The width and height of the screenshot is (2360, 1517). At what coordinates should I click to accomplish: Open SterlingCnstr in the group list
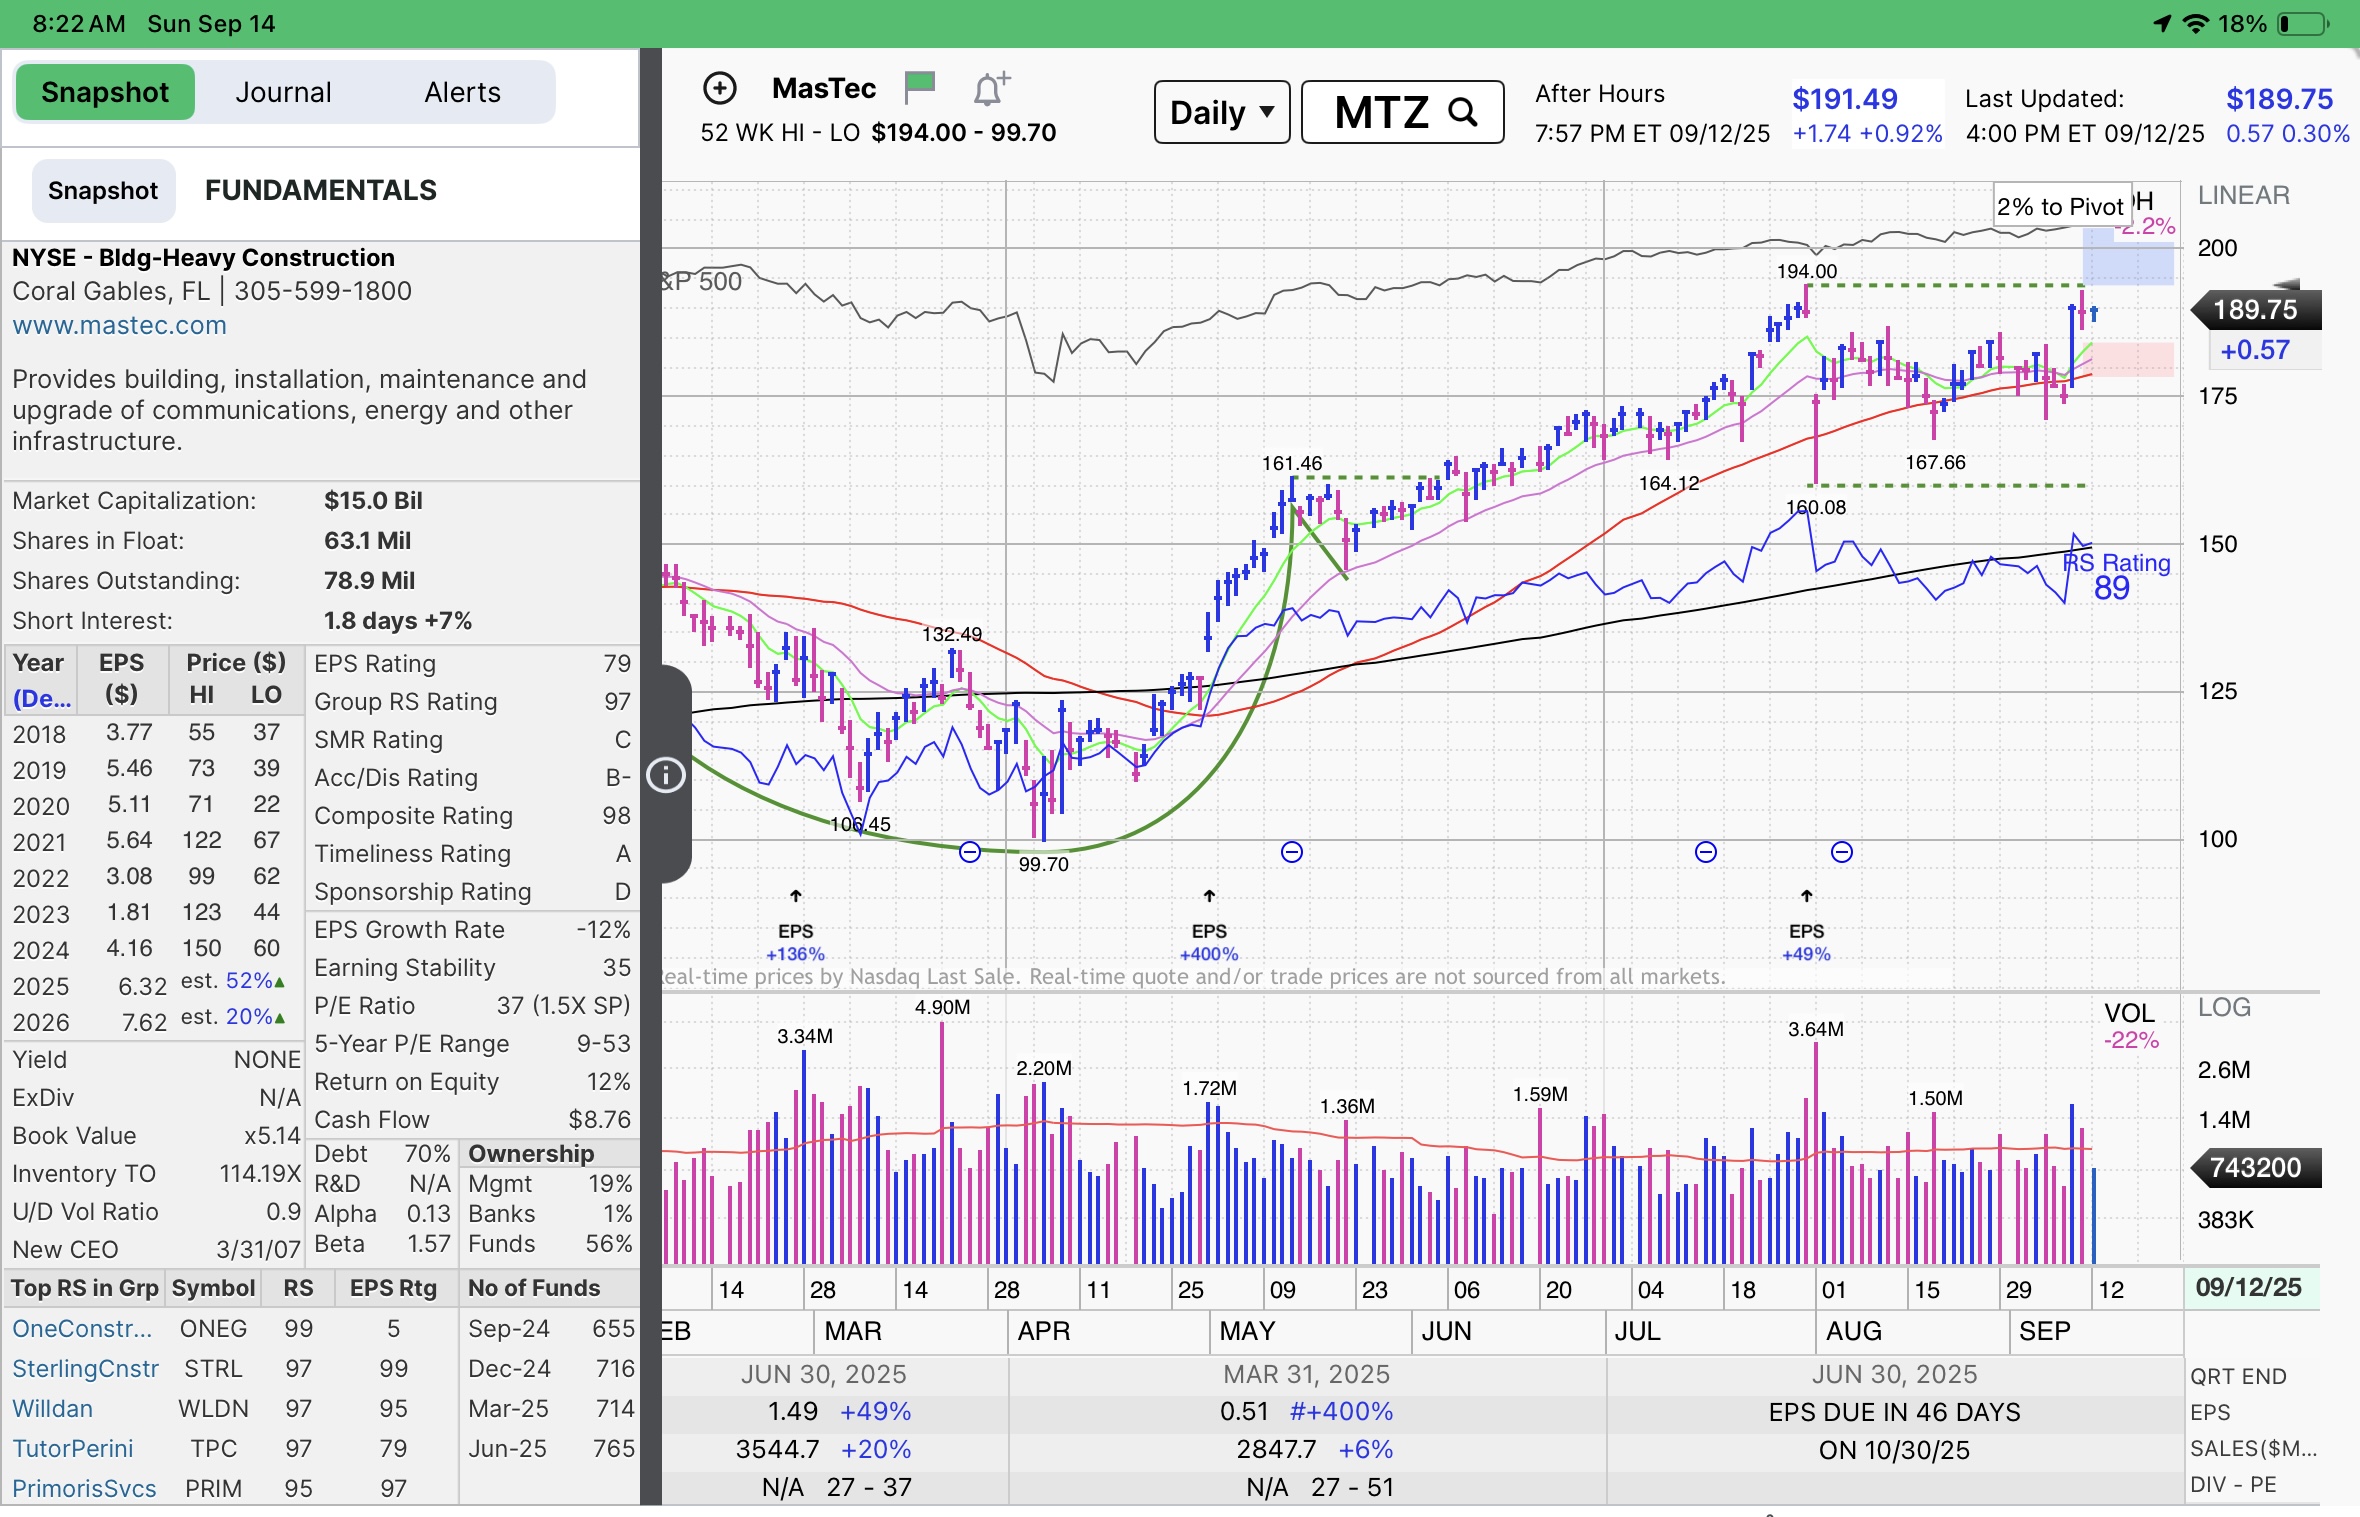pyautogui.click(x=85, y=1369)
